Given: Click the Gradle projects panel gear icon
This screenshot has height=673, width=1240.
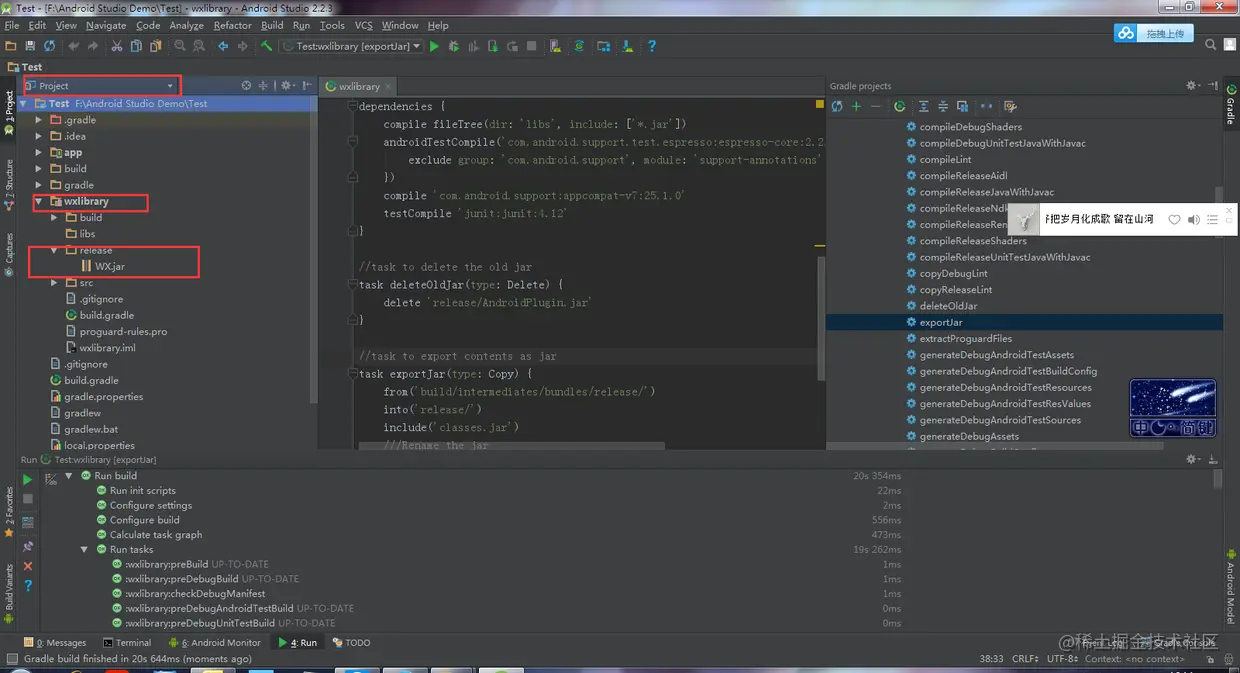Looking at the screenshot, I should point(1192,86).
